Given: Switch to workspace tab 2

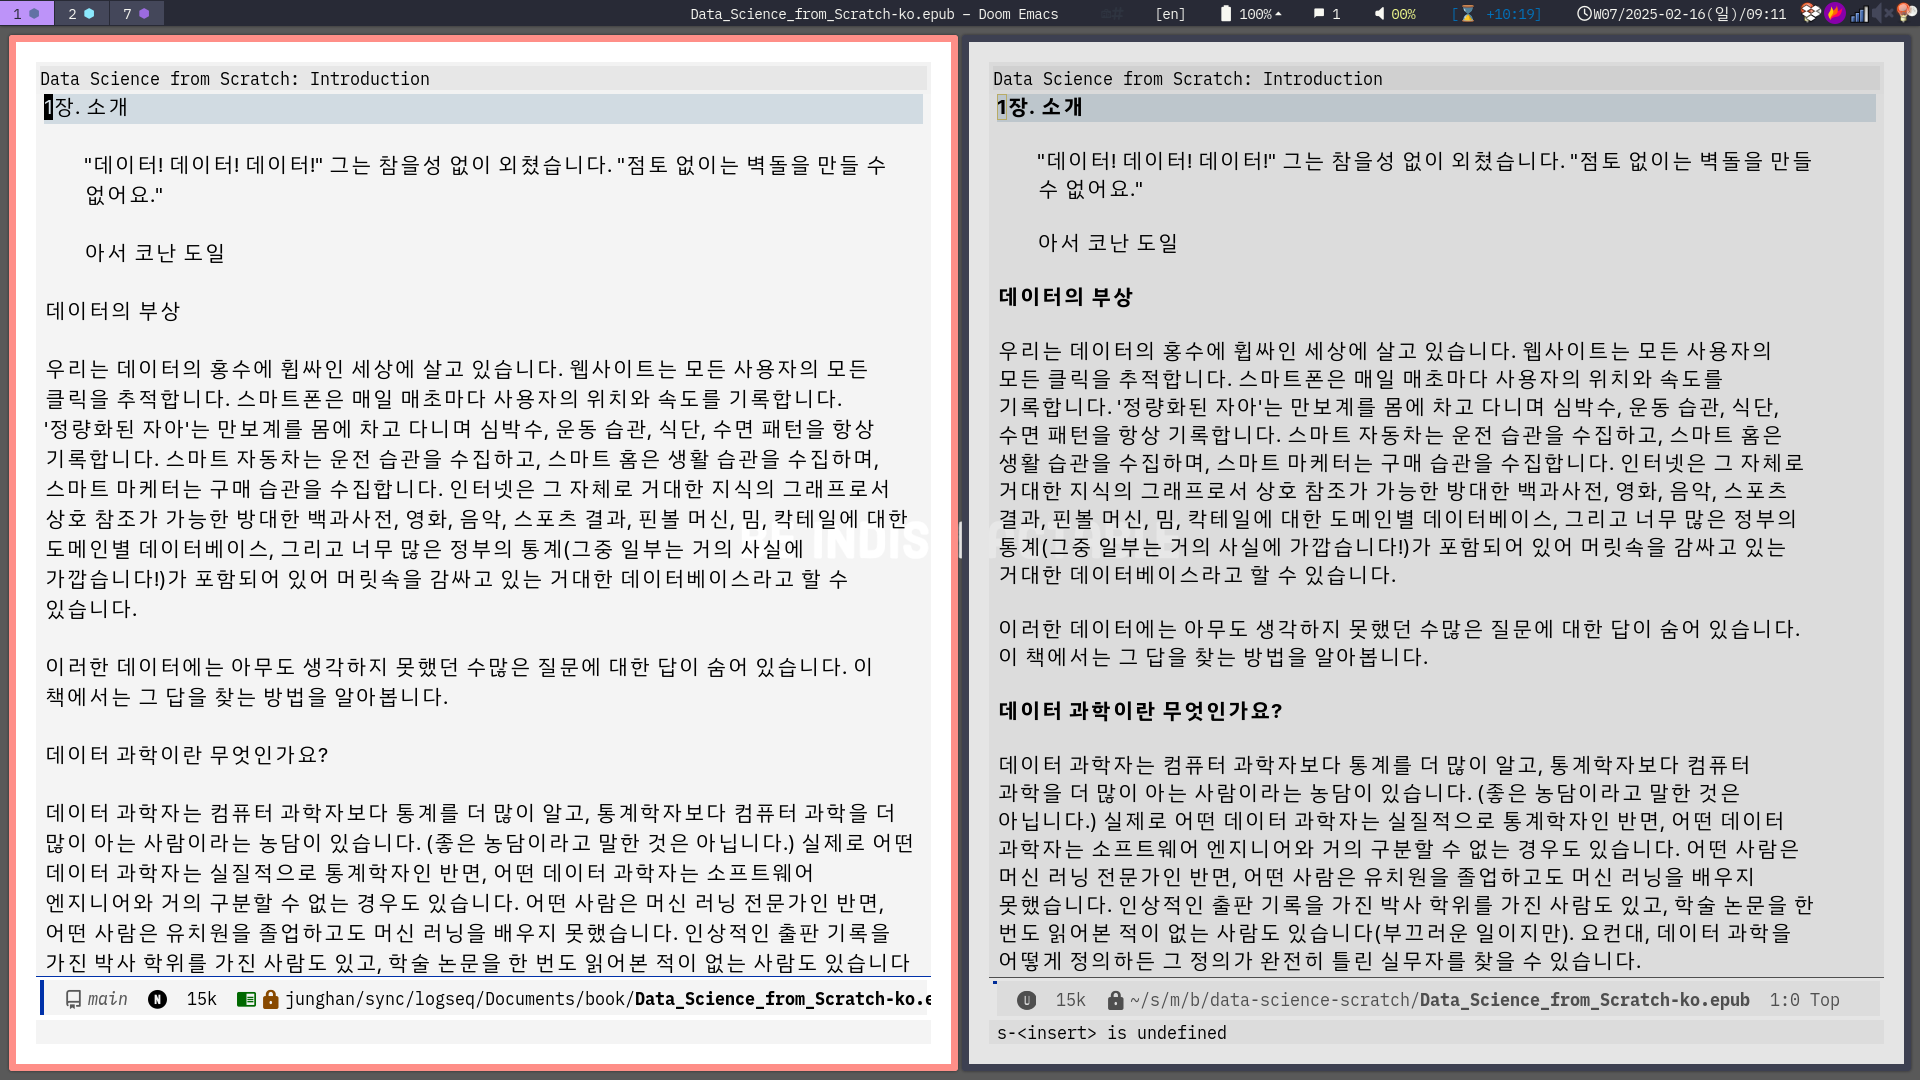Looking at the screenshot, I should pos(81,13).
